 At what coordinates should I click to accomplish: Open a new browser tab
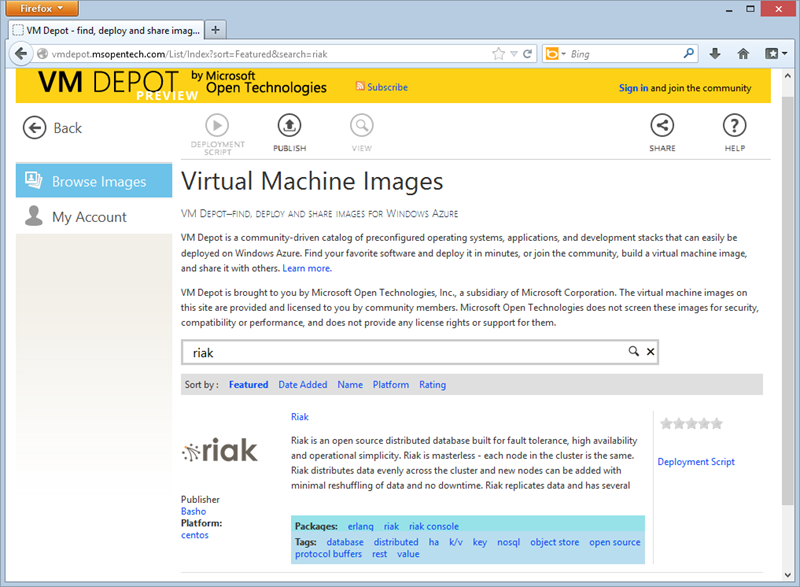pyautogui.click(x=215, y=30)
